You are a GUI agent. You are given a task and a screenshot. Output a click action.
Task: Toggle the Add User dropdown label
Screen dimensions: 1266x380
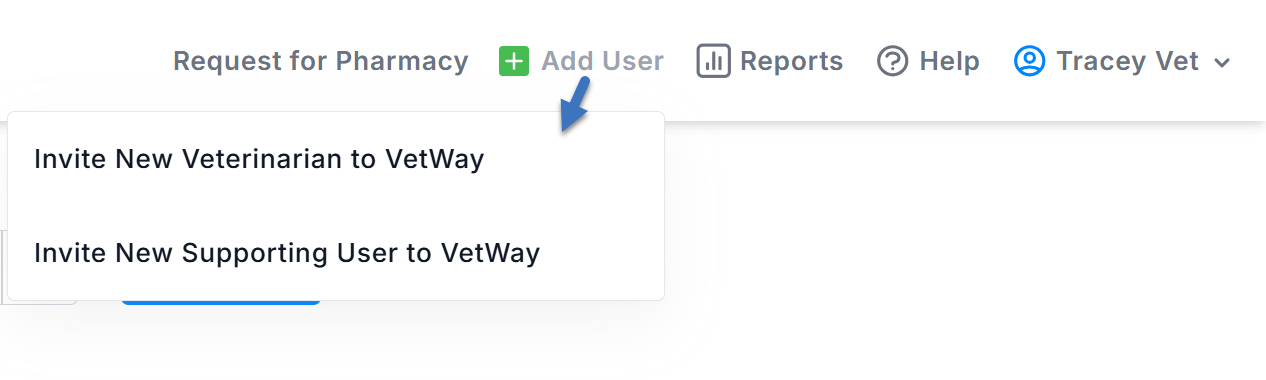coord(602,61)
